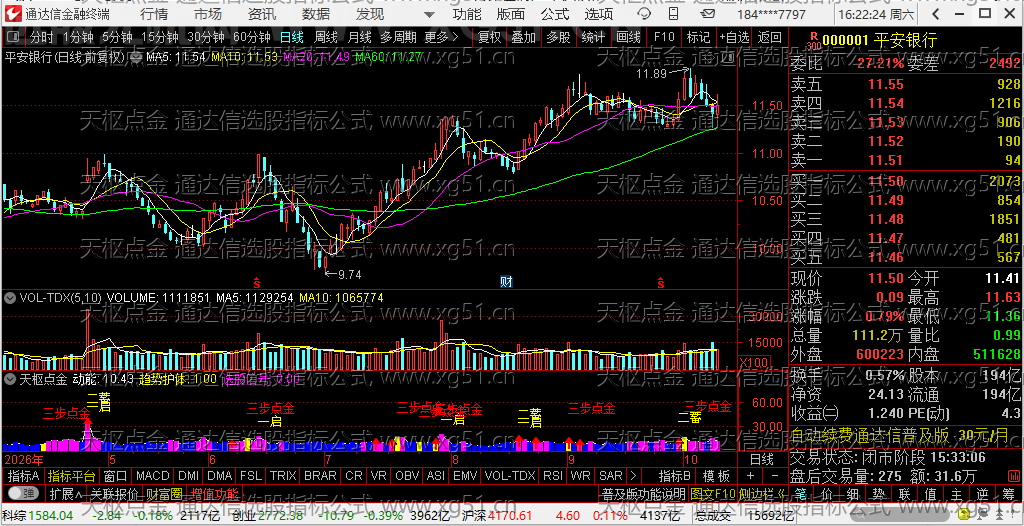Switch indicator to RSI
Viewport: 1024px width, 526px height.
tap(552, 476)
